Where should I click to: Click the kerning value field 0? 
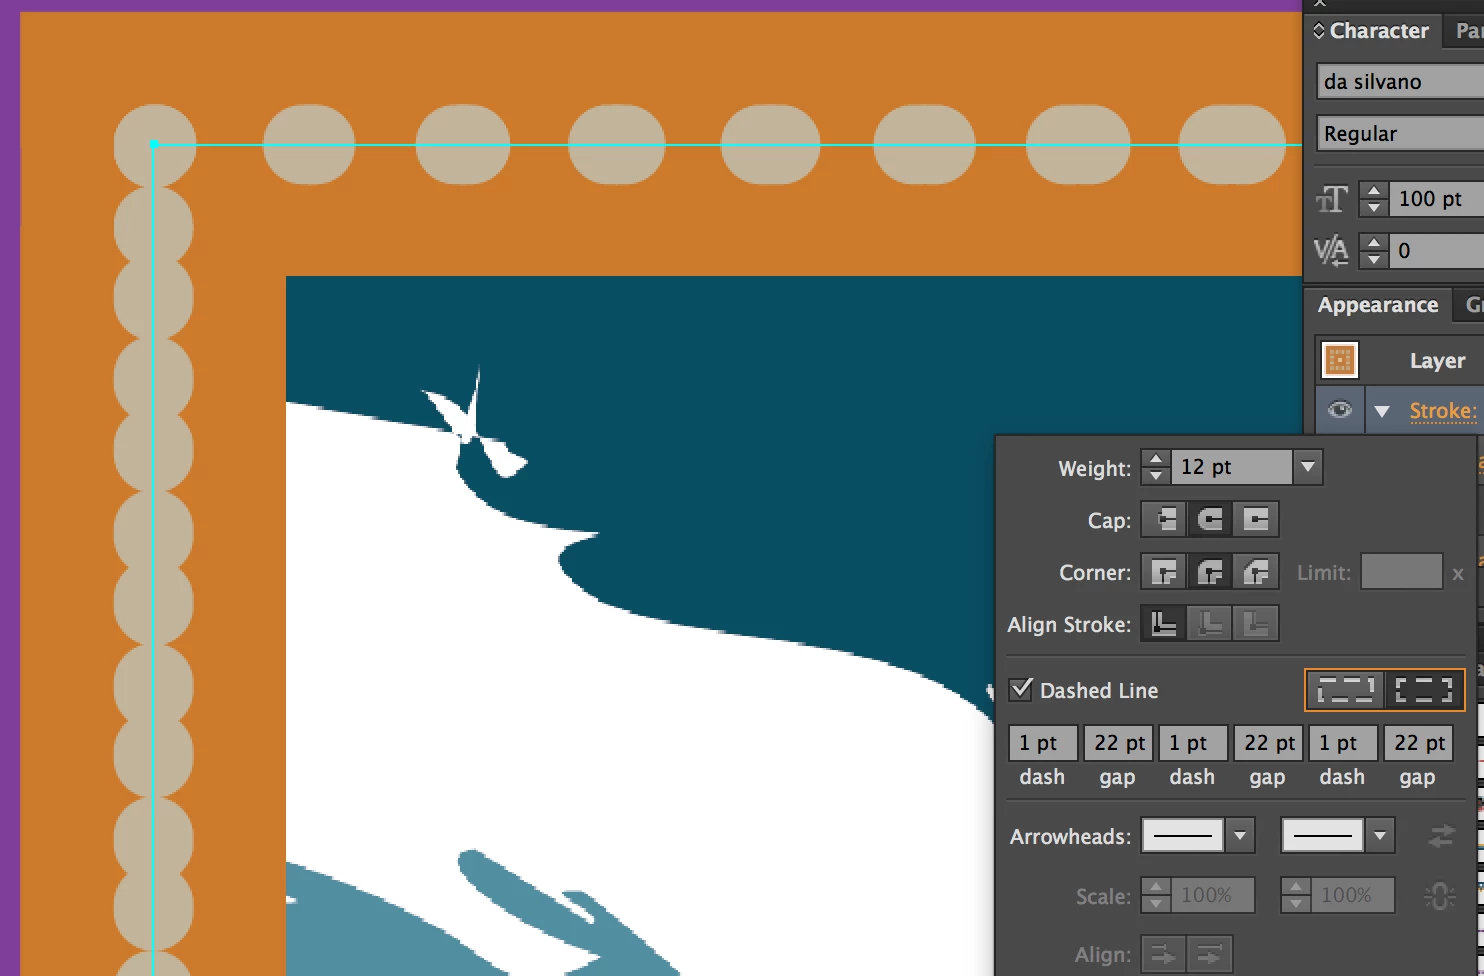pos(1437,250)
